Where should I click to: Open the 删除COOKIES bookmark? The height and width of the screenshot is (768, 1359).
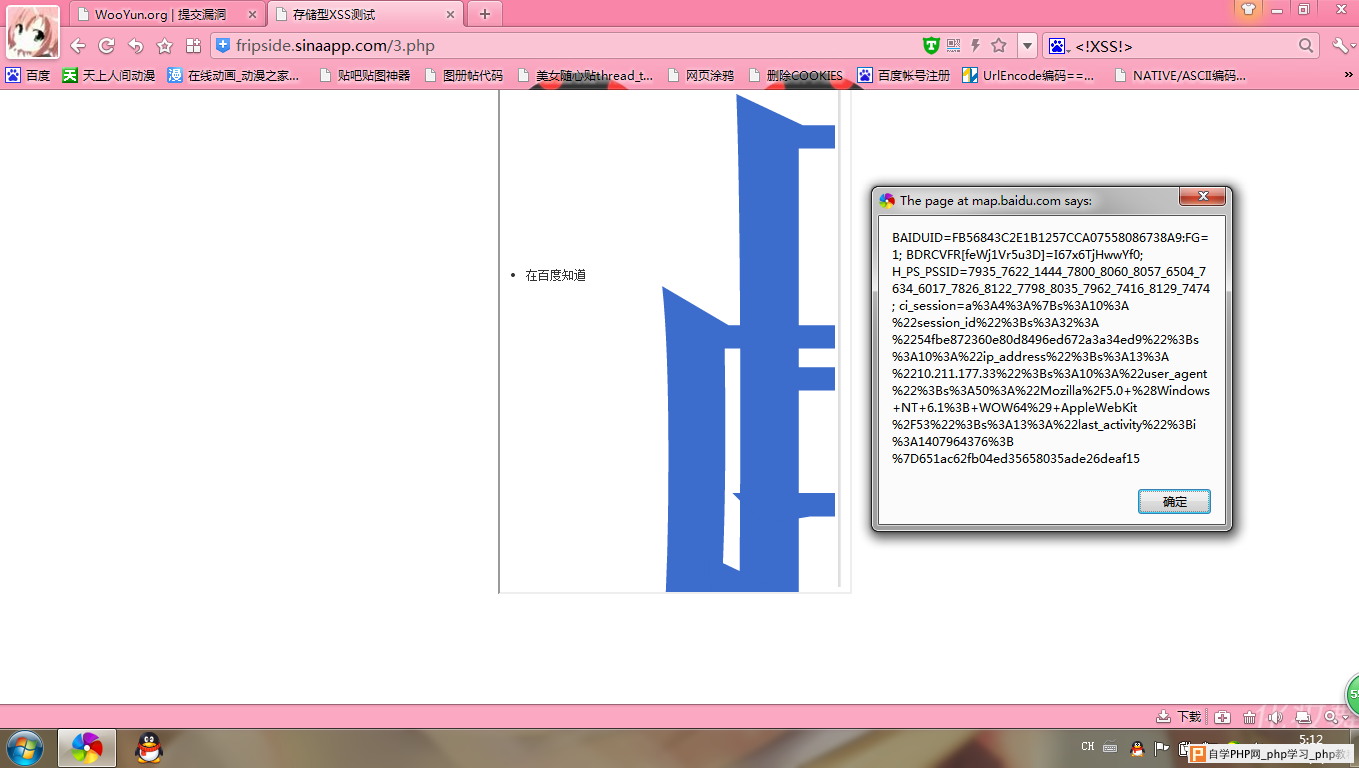(x=795, y=75)
